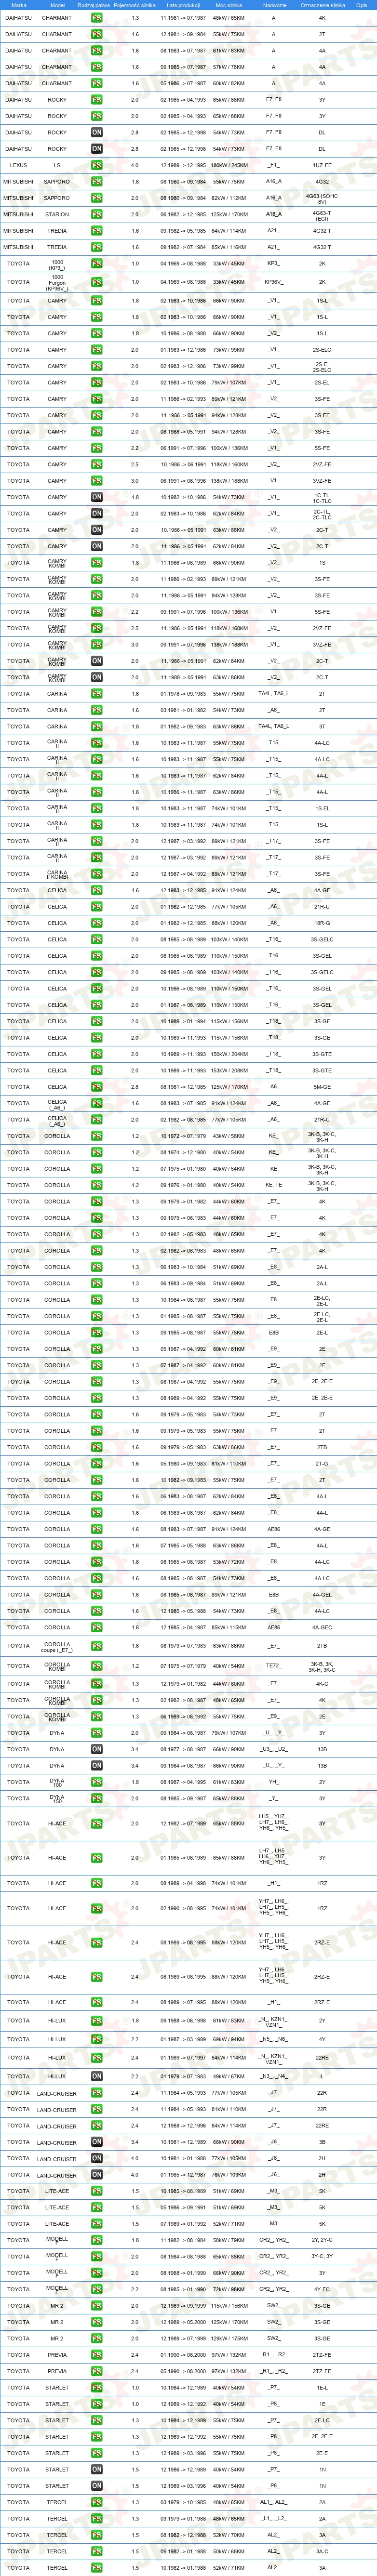Image resolution: width=377 pixels, height=2576 pixels.
Task: Click fuel icon in MODELL F 4Y-EC row
Action: click(97, 2290)
